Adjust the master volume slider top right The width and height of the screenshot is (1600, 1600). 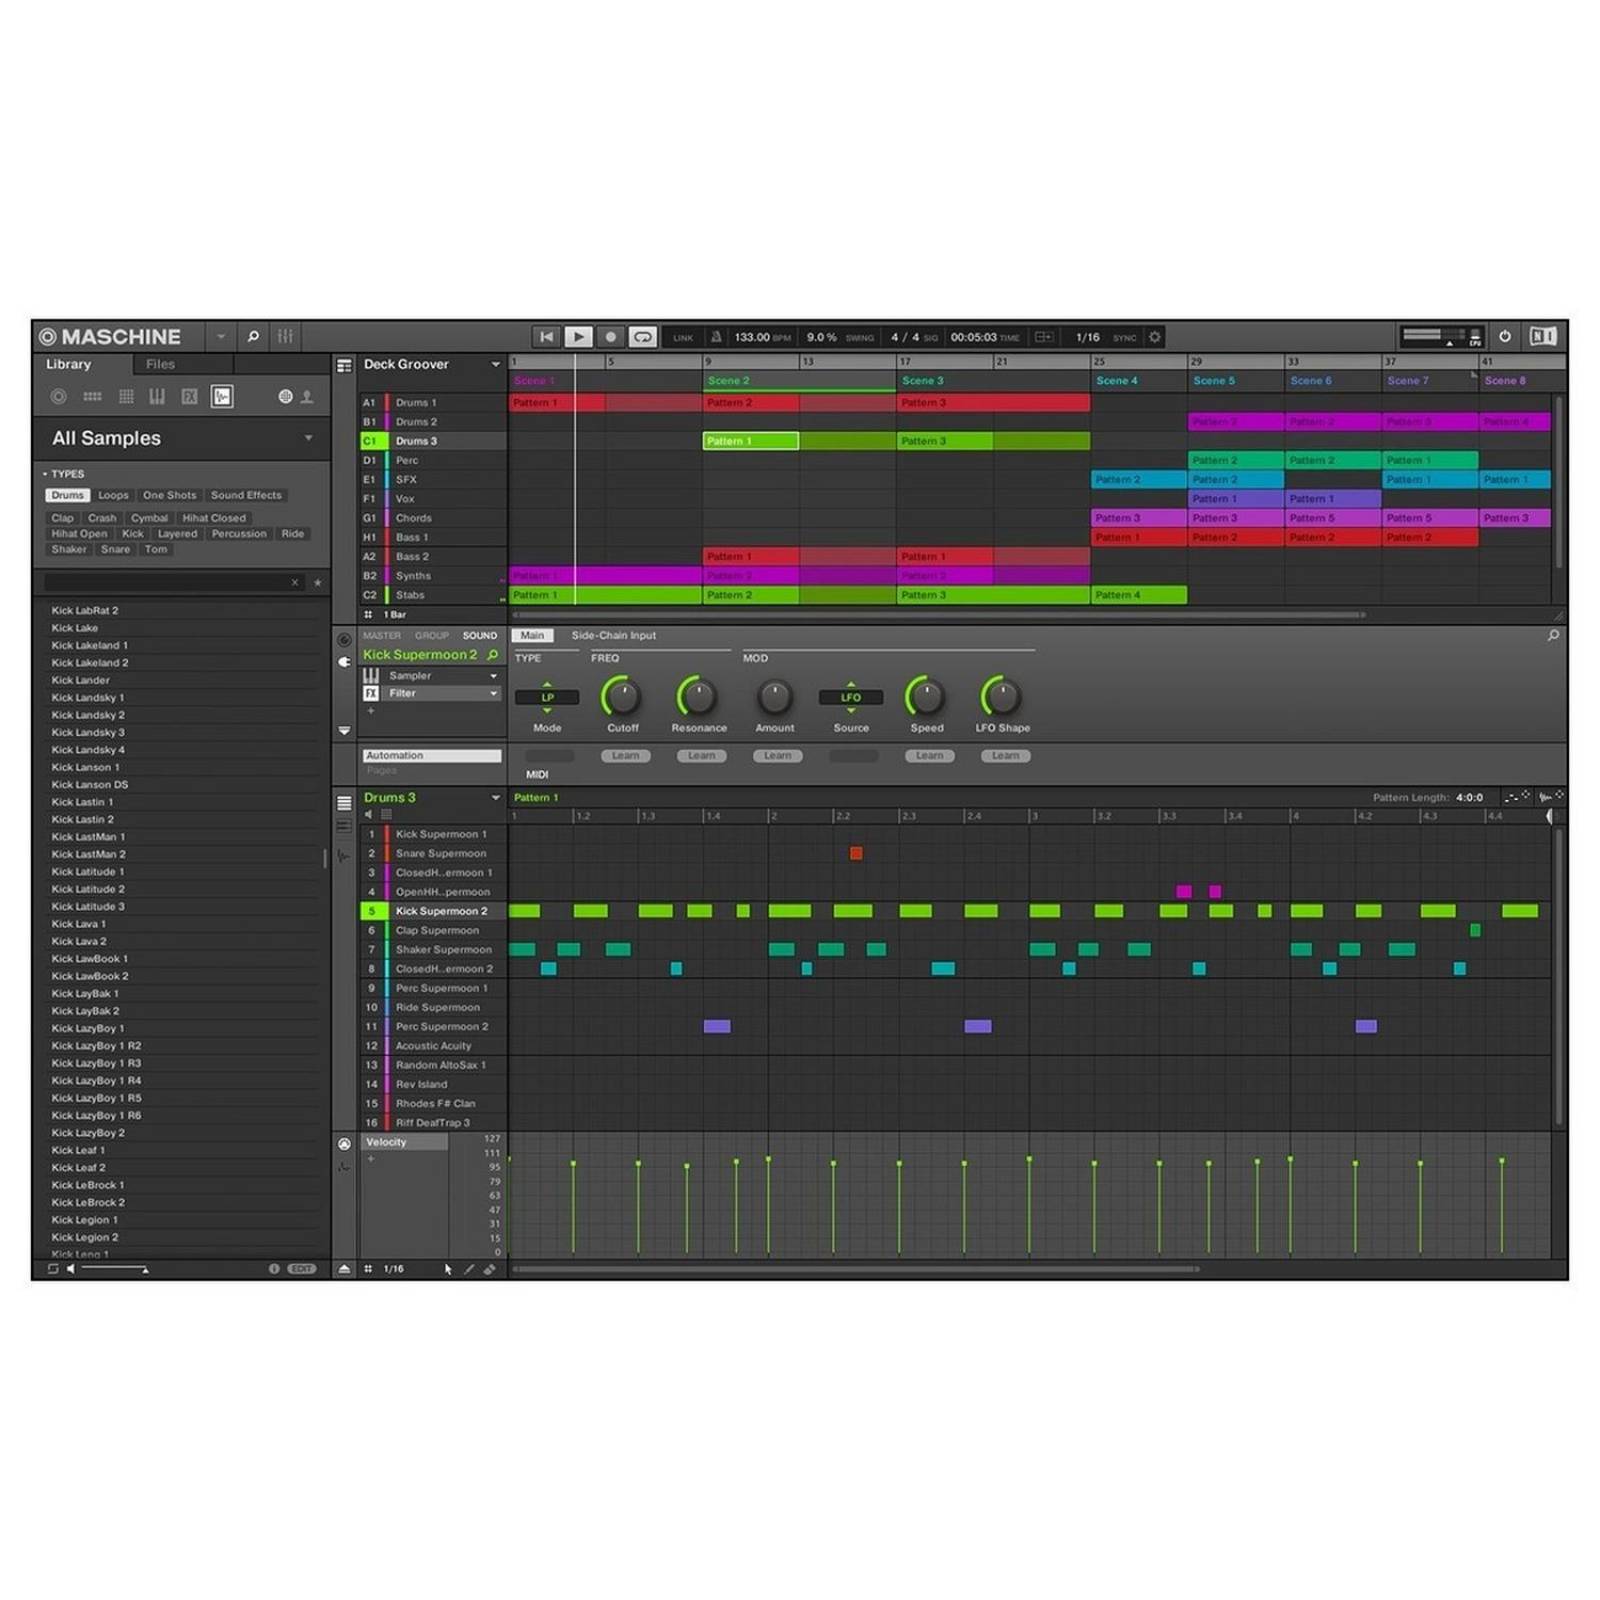click(1432, 332)
